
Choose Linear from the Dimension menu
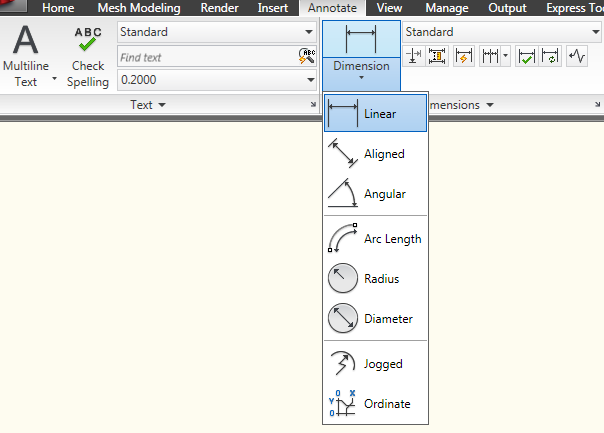(x=376, y=114)
